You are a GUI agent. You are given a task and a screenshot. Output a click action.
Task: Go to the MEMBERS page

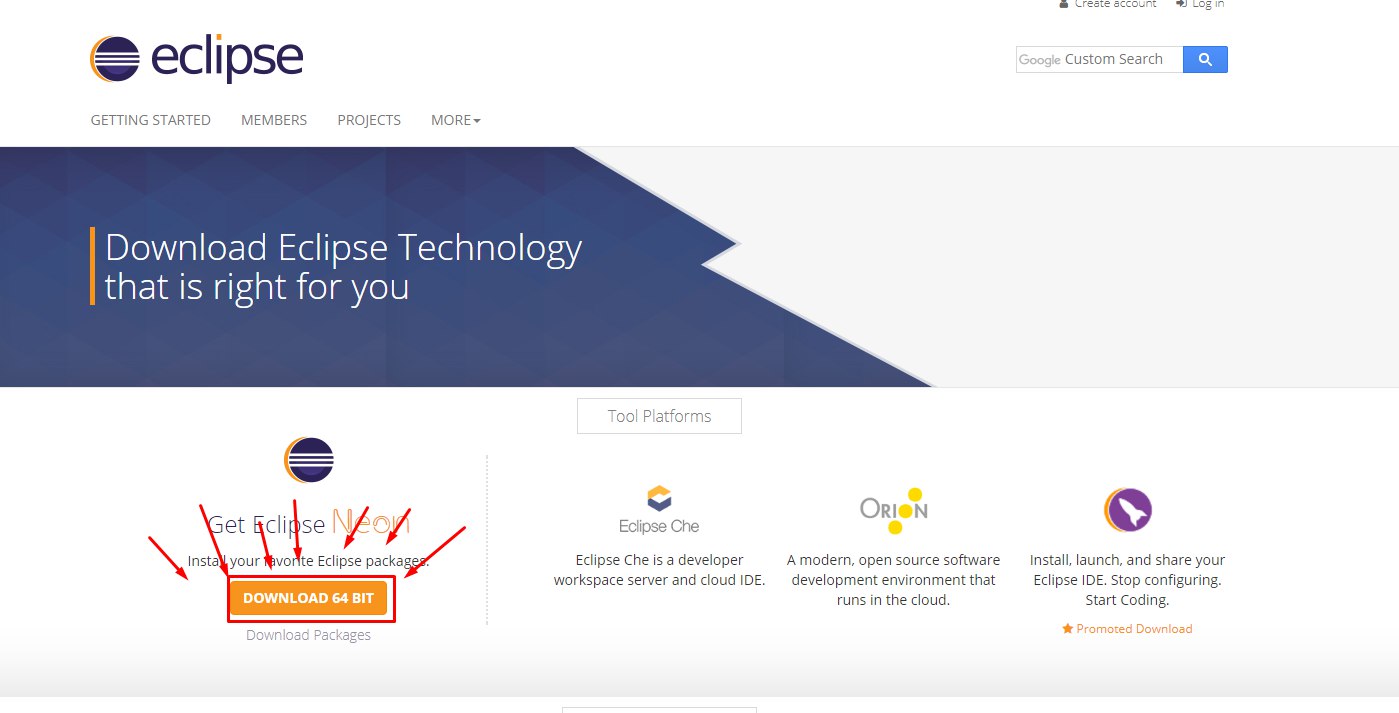[274, 120]
